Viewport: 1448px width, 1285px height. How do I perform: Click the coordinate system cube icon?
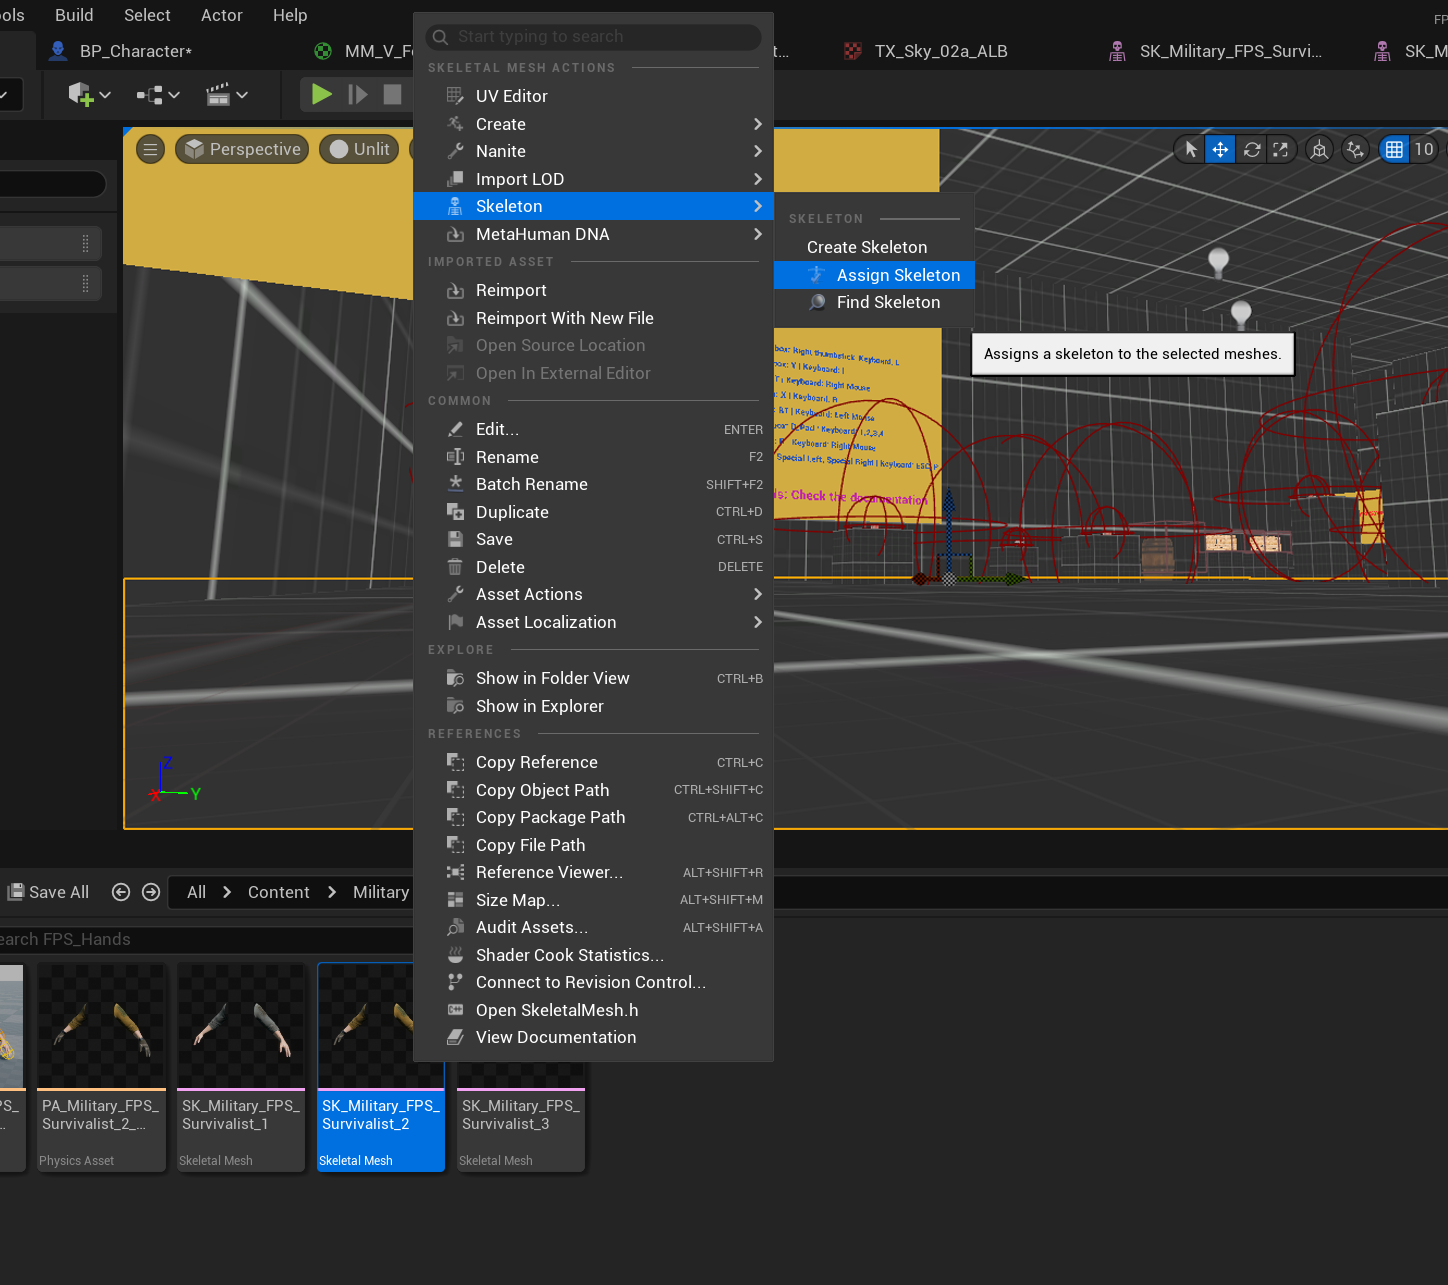[1320, 150]
